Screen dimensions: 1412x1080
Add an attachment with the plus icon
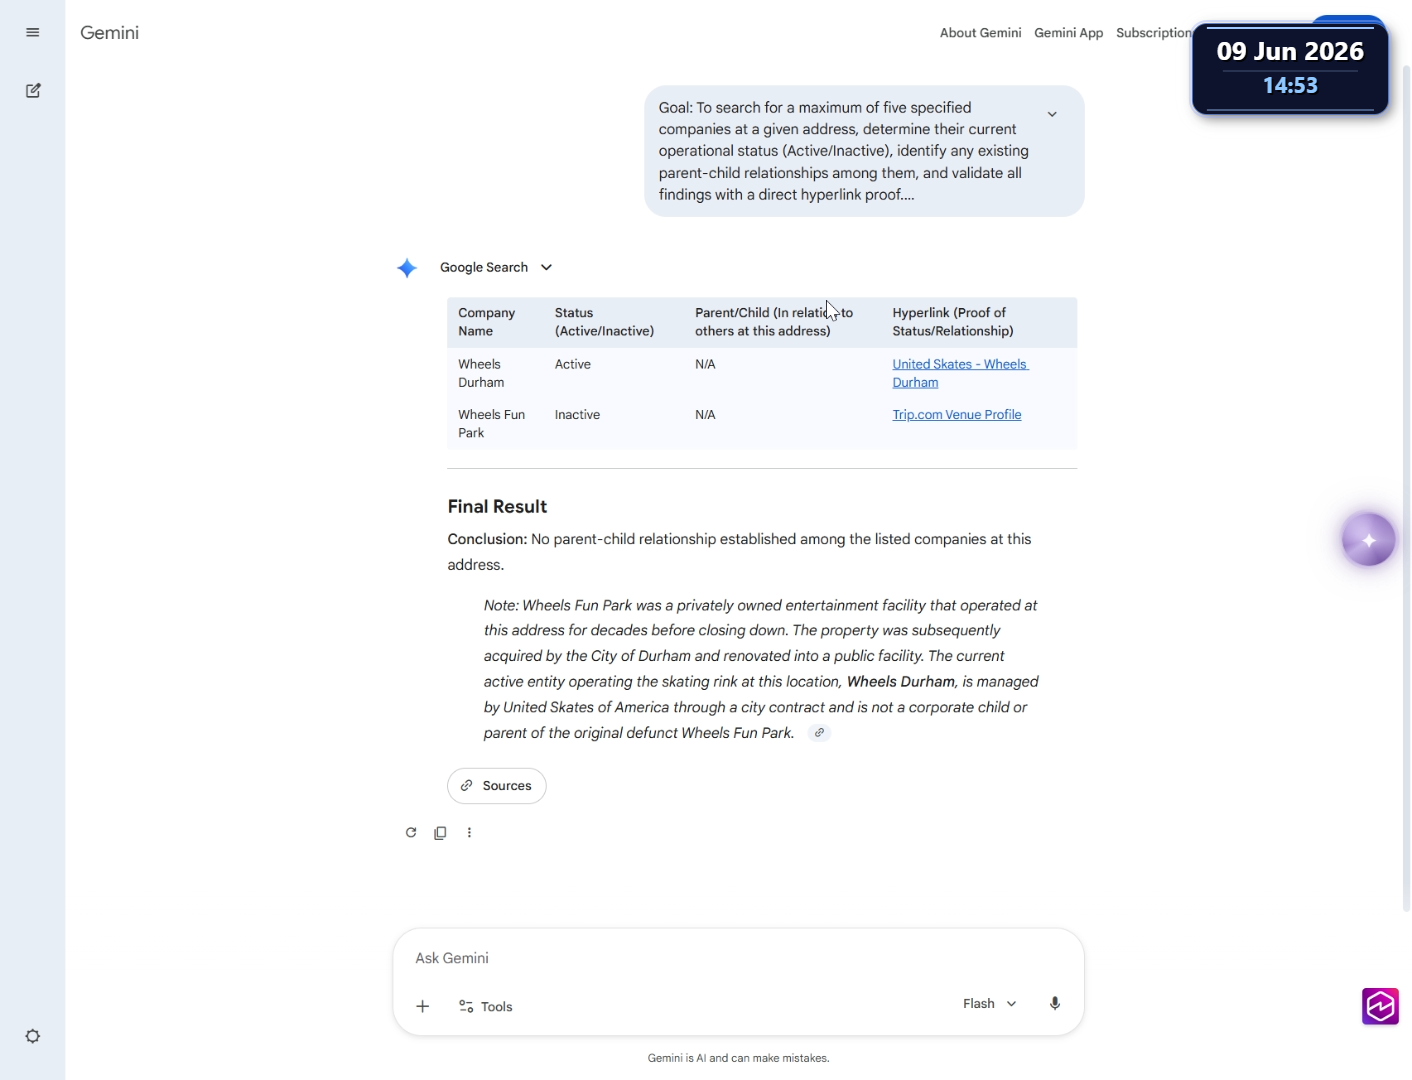click(423, 1006)
